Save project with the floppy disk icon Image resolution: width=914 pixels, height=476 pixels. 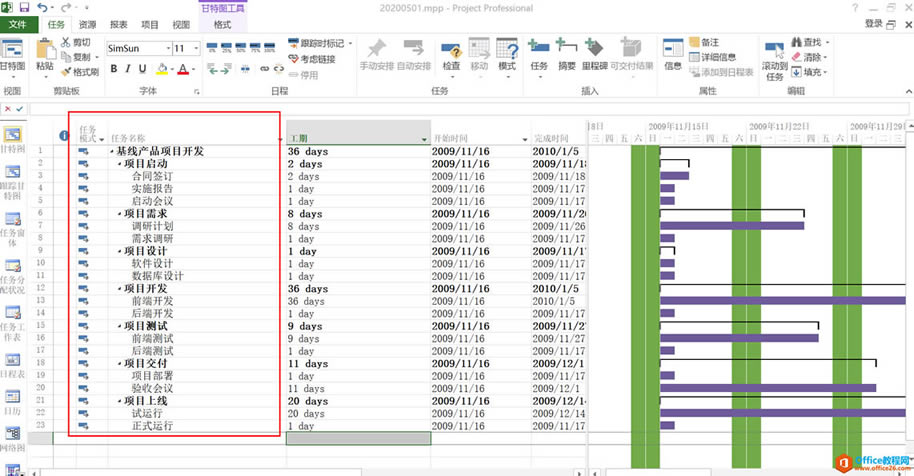point(24,8)
